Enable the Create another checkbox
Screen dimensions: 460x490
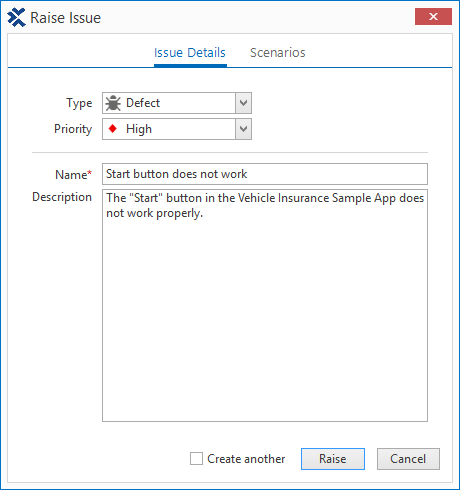(x=196, y=458)
